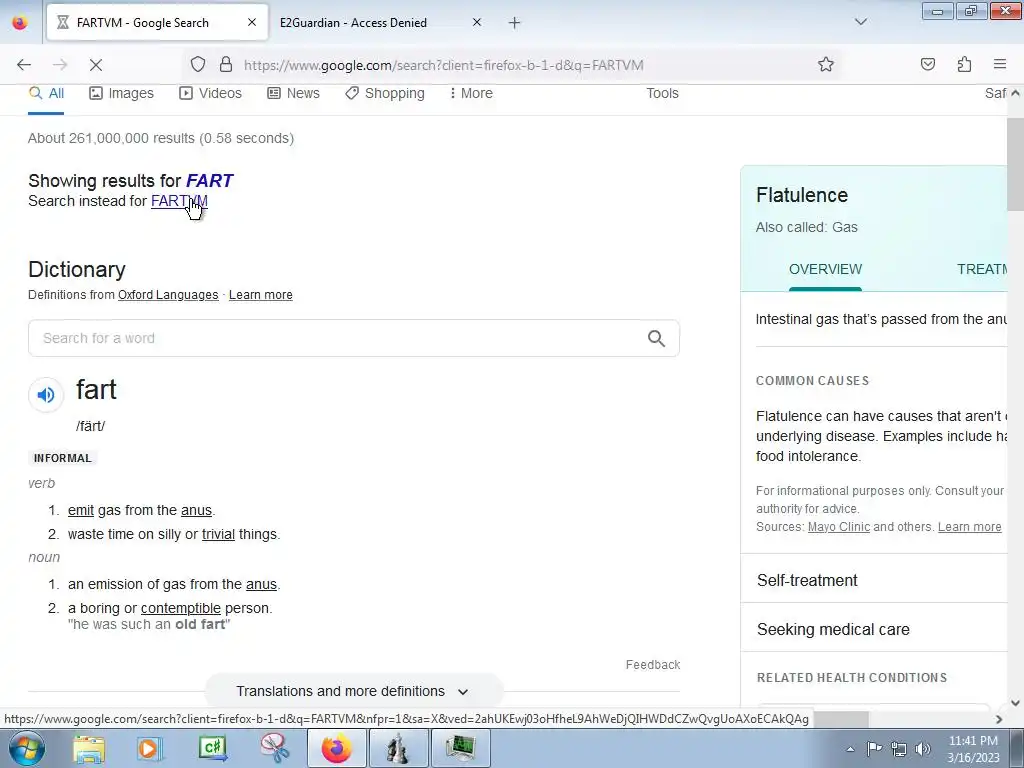
Task: Click the address bar URL
Action: pyautogui.click(x=443, y=65)
